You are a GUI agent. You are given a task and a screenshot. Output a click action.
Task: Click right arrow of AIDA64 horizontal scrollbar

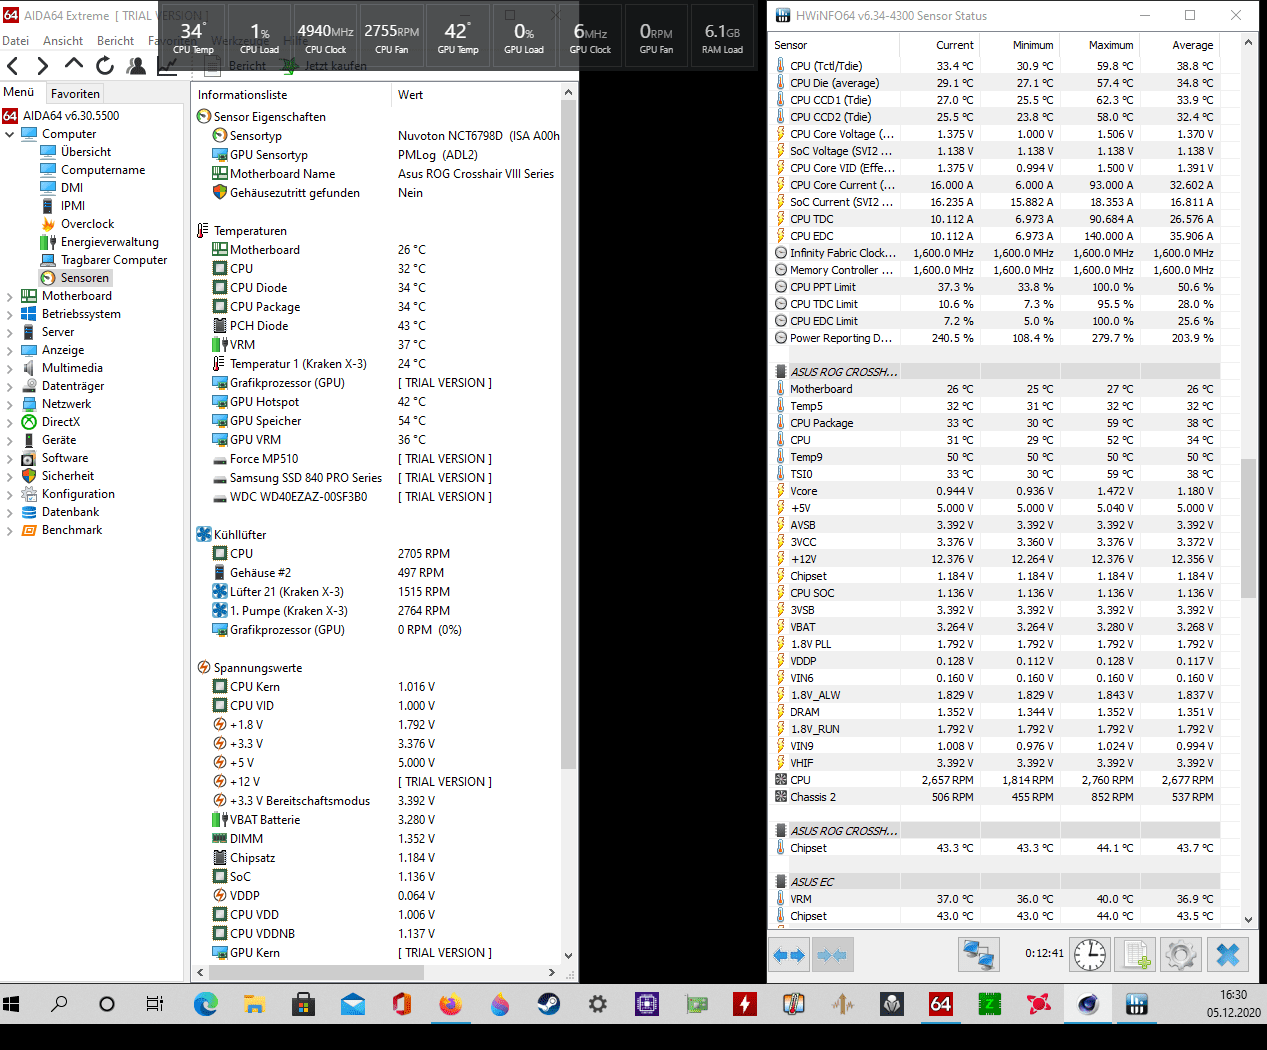point(552,972)
